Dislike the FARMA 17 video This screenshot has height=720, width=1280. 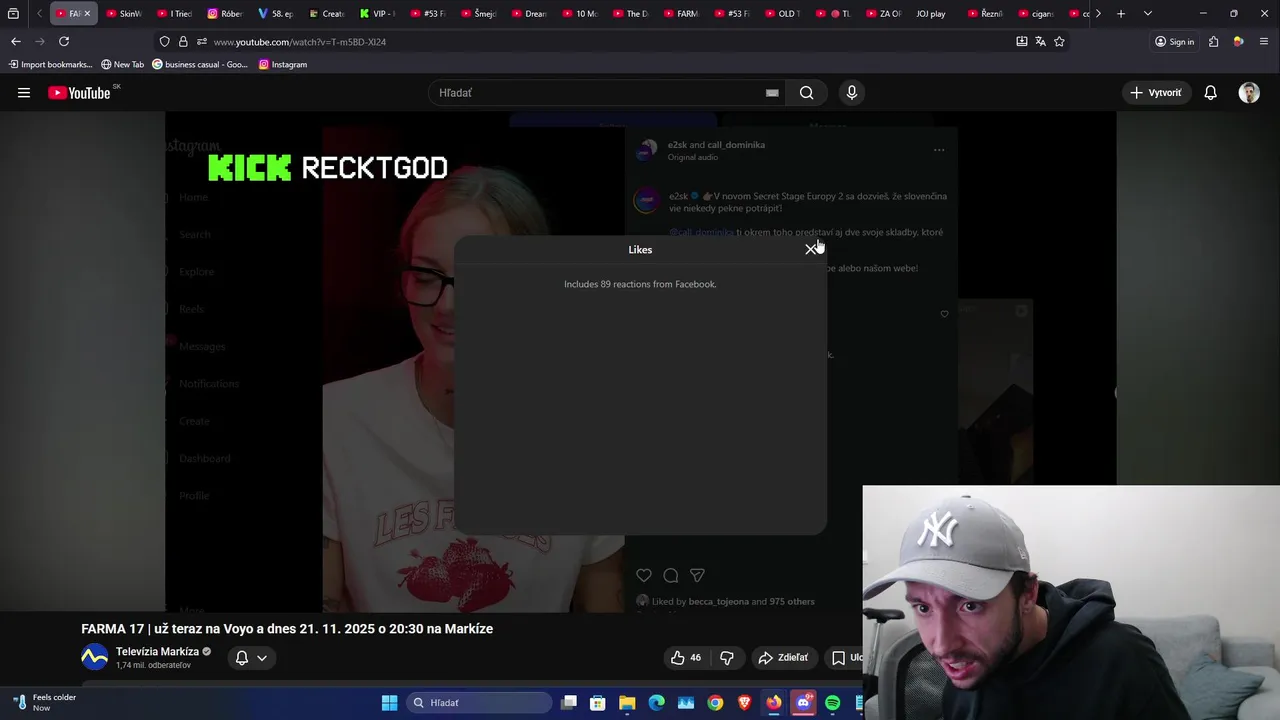[x=727, y=657]
